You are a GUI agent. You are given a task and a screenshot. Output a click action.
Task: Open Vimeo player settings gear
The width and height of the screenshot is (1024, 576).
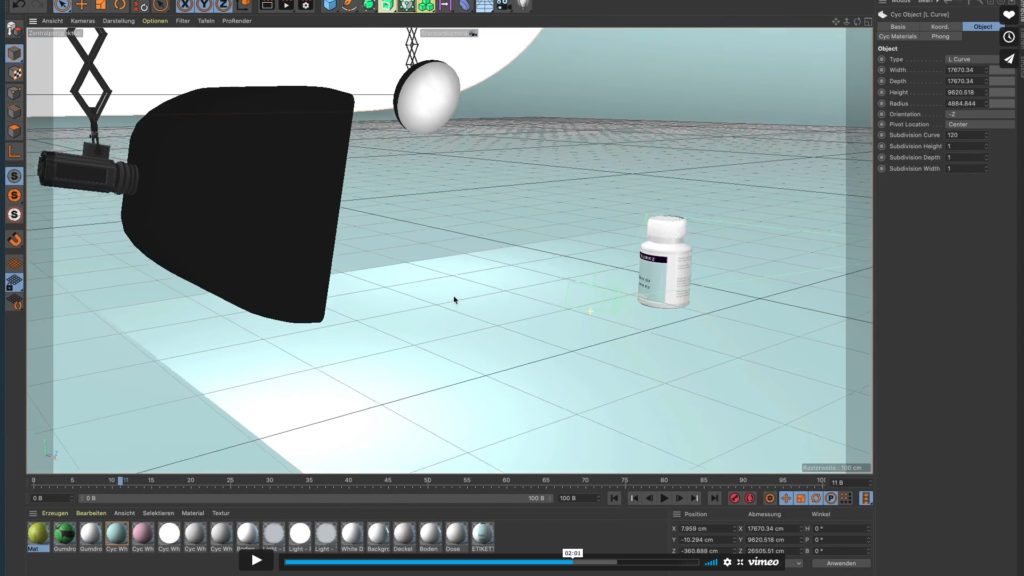point(727,562)
